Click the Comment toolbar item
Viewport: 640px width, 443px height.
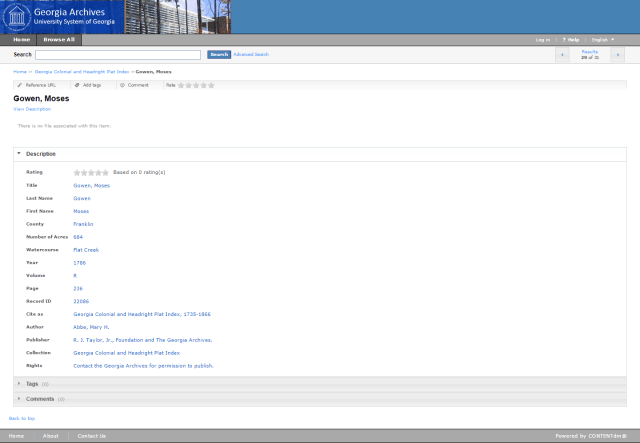coord(135,85)
